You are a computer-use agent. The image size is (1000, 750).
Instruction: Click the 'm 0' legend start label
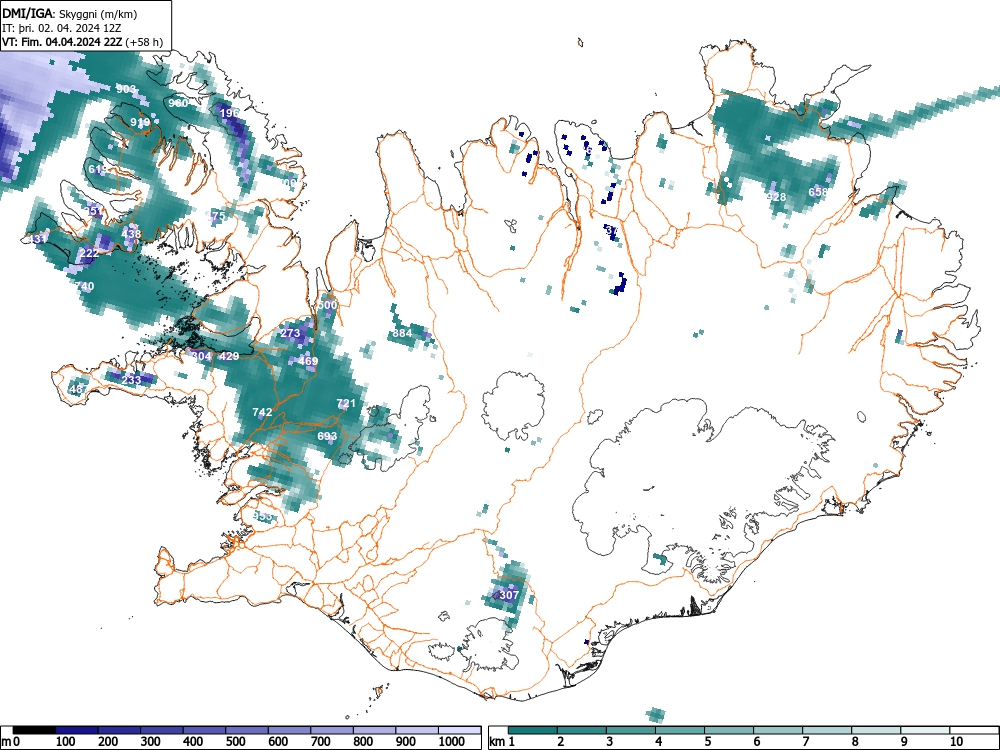pyautogui.click(x=11, y=741)
